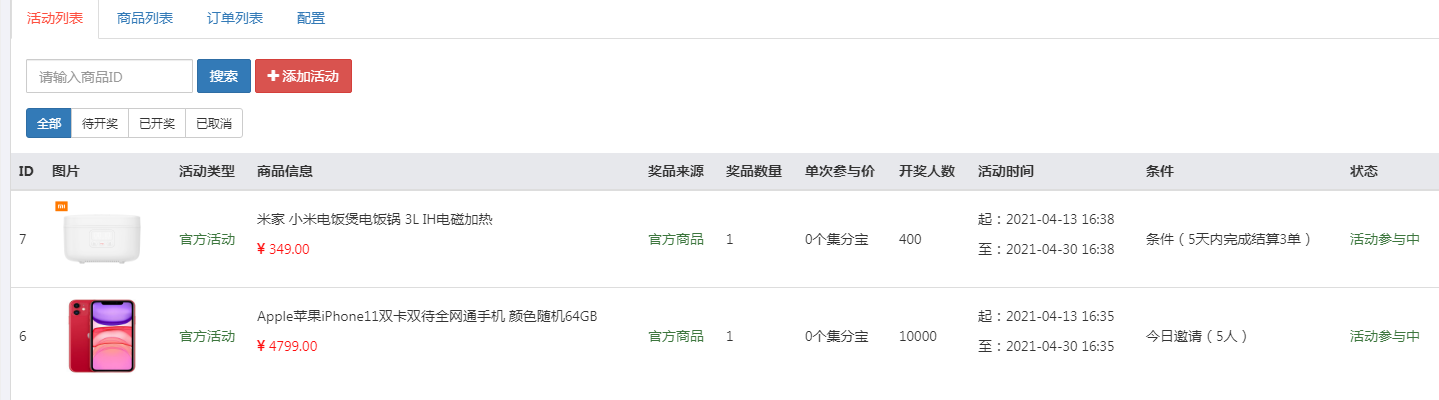This screenshot has height=400, width=1439.
Task: Click the 商品信息 column header
Action: [285, 171]
